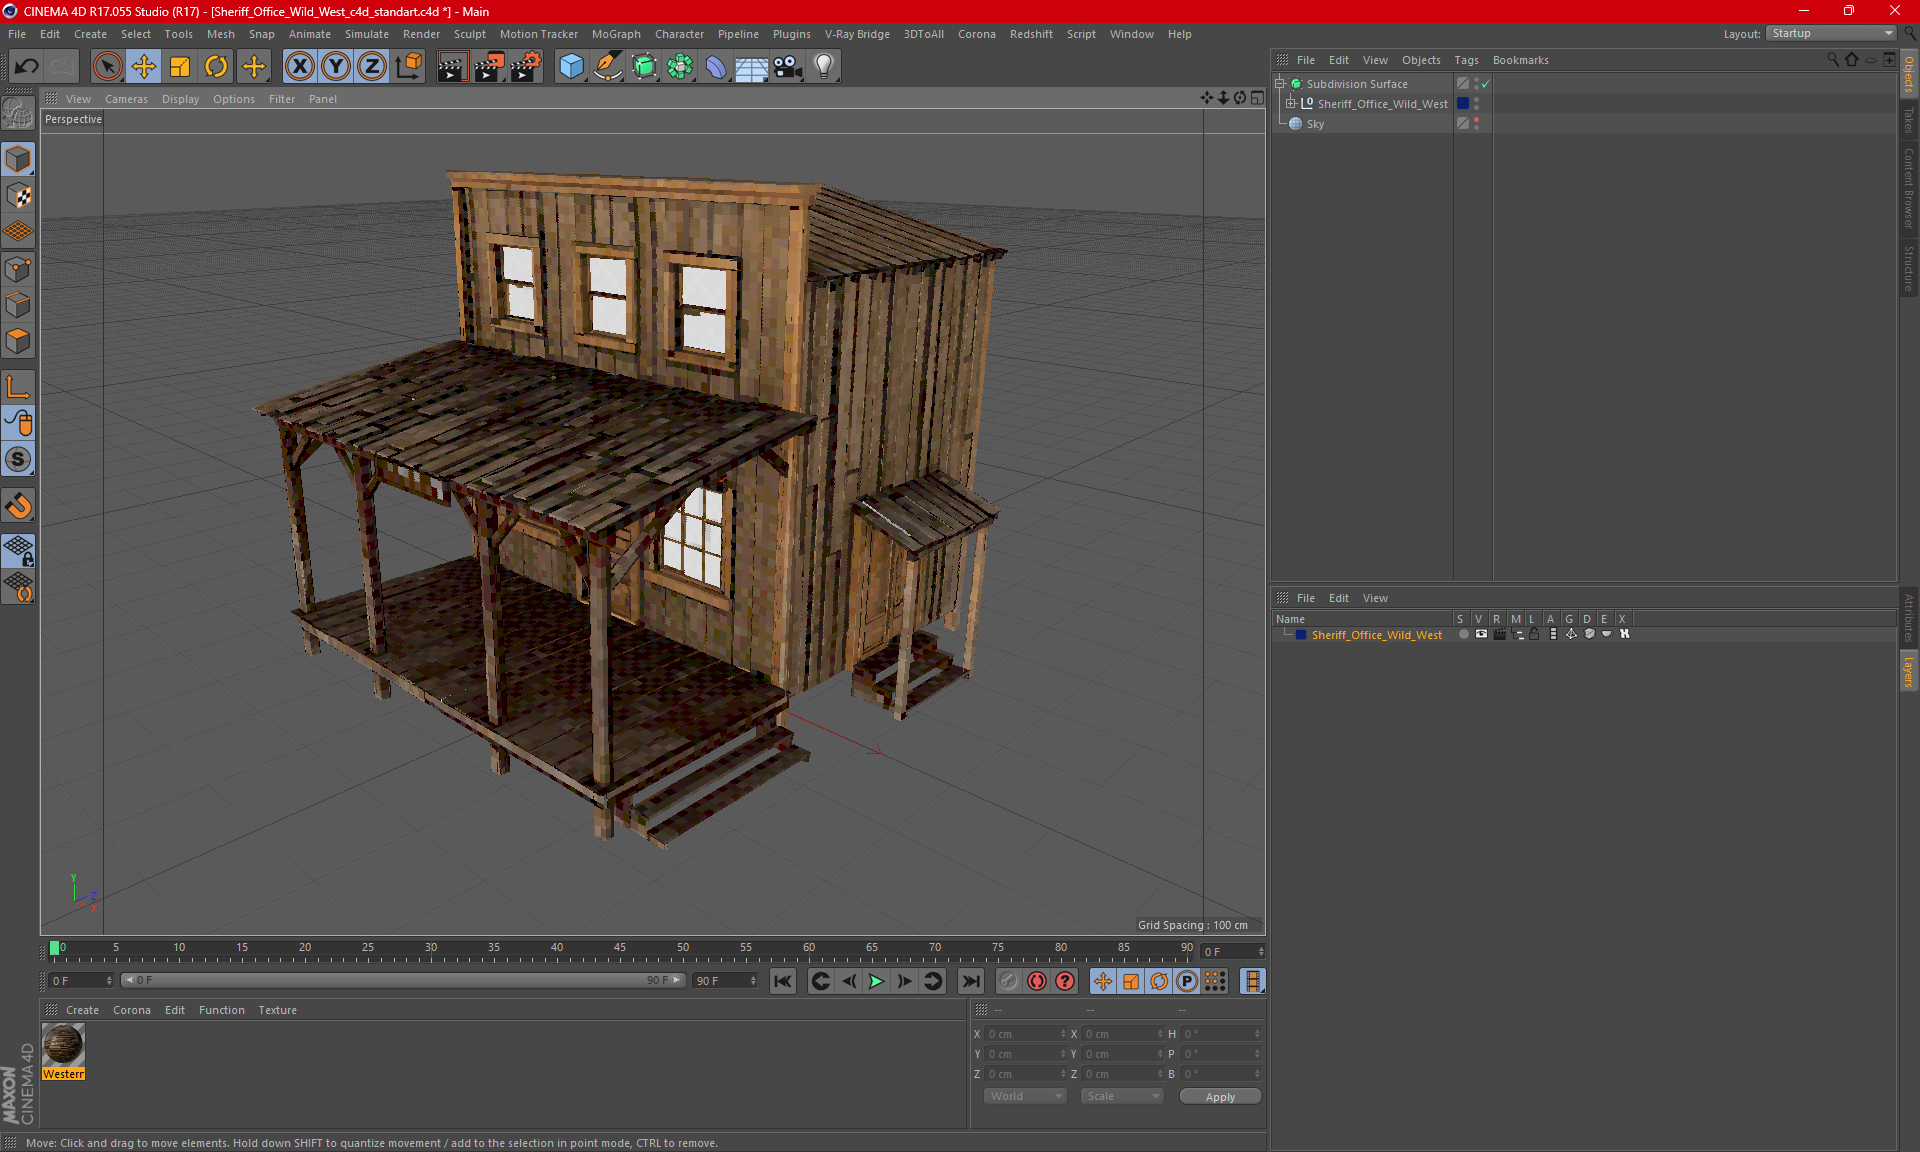Image resolution: width=1920 pixels, height=1152 pixels.
Task: Add a Cube primitive object
Action: click(x=571, y=66)
